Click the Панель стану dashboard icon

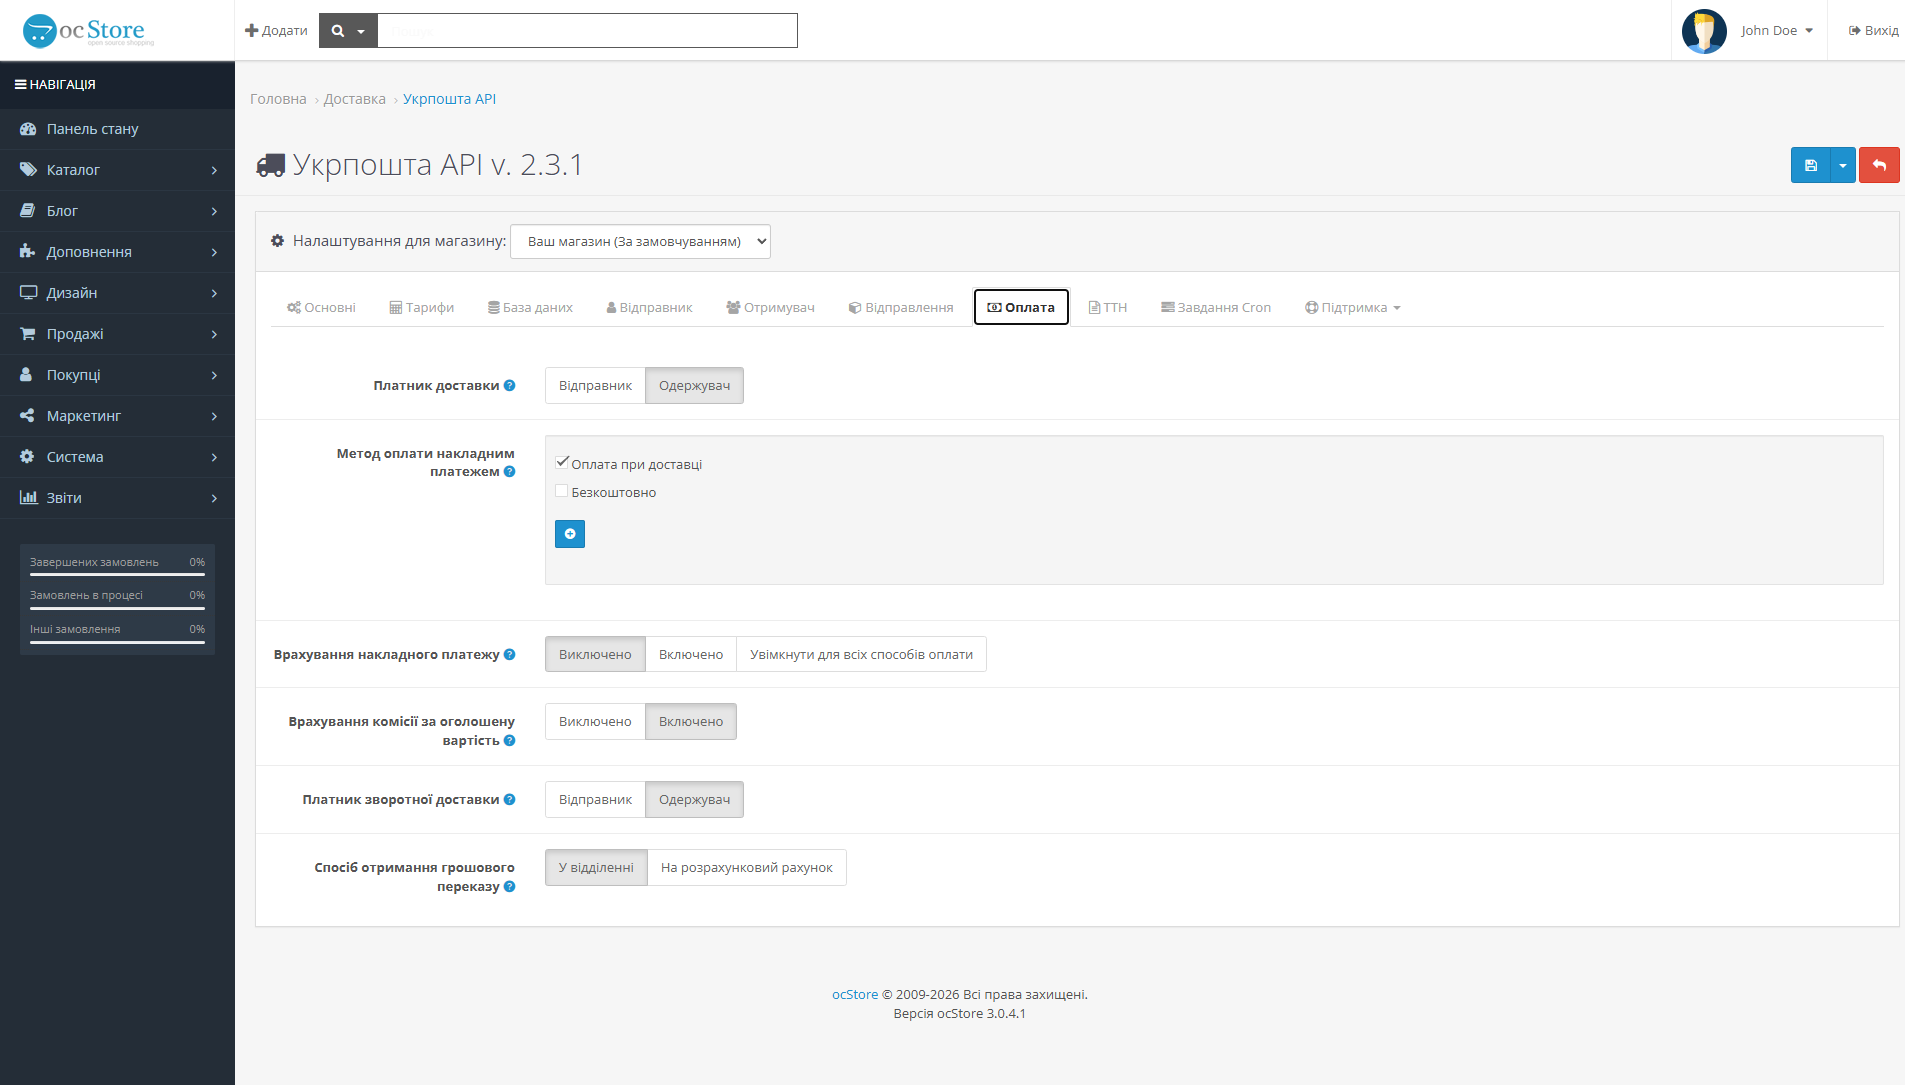pyautogui.click(x=28, y=129)
